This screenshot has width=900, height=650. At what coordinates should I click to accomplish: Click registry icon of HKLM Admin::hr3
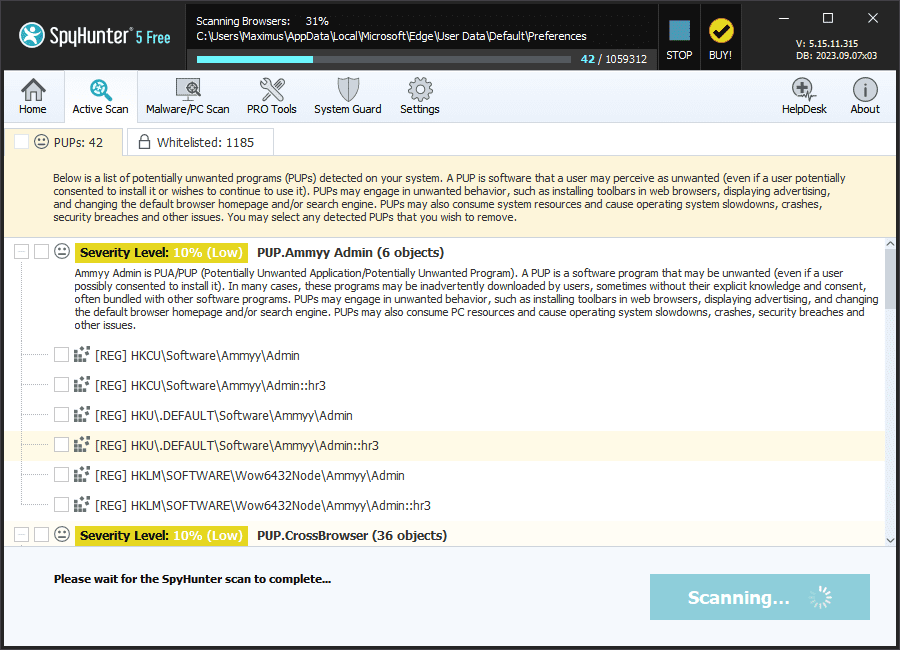click(x=82, y=505)
